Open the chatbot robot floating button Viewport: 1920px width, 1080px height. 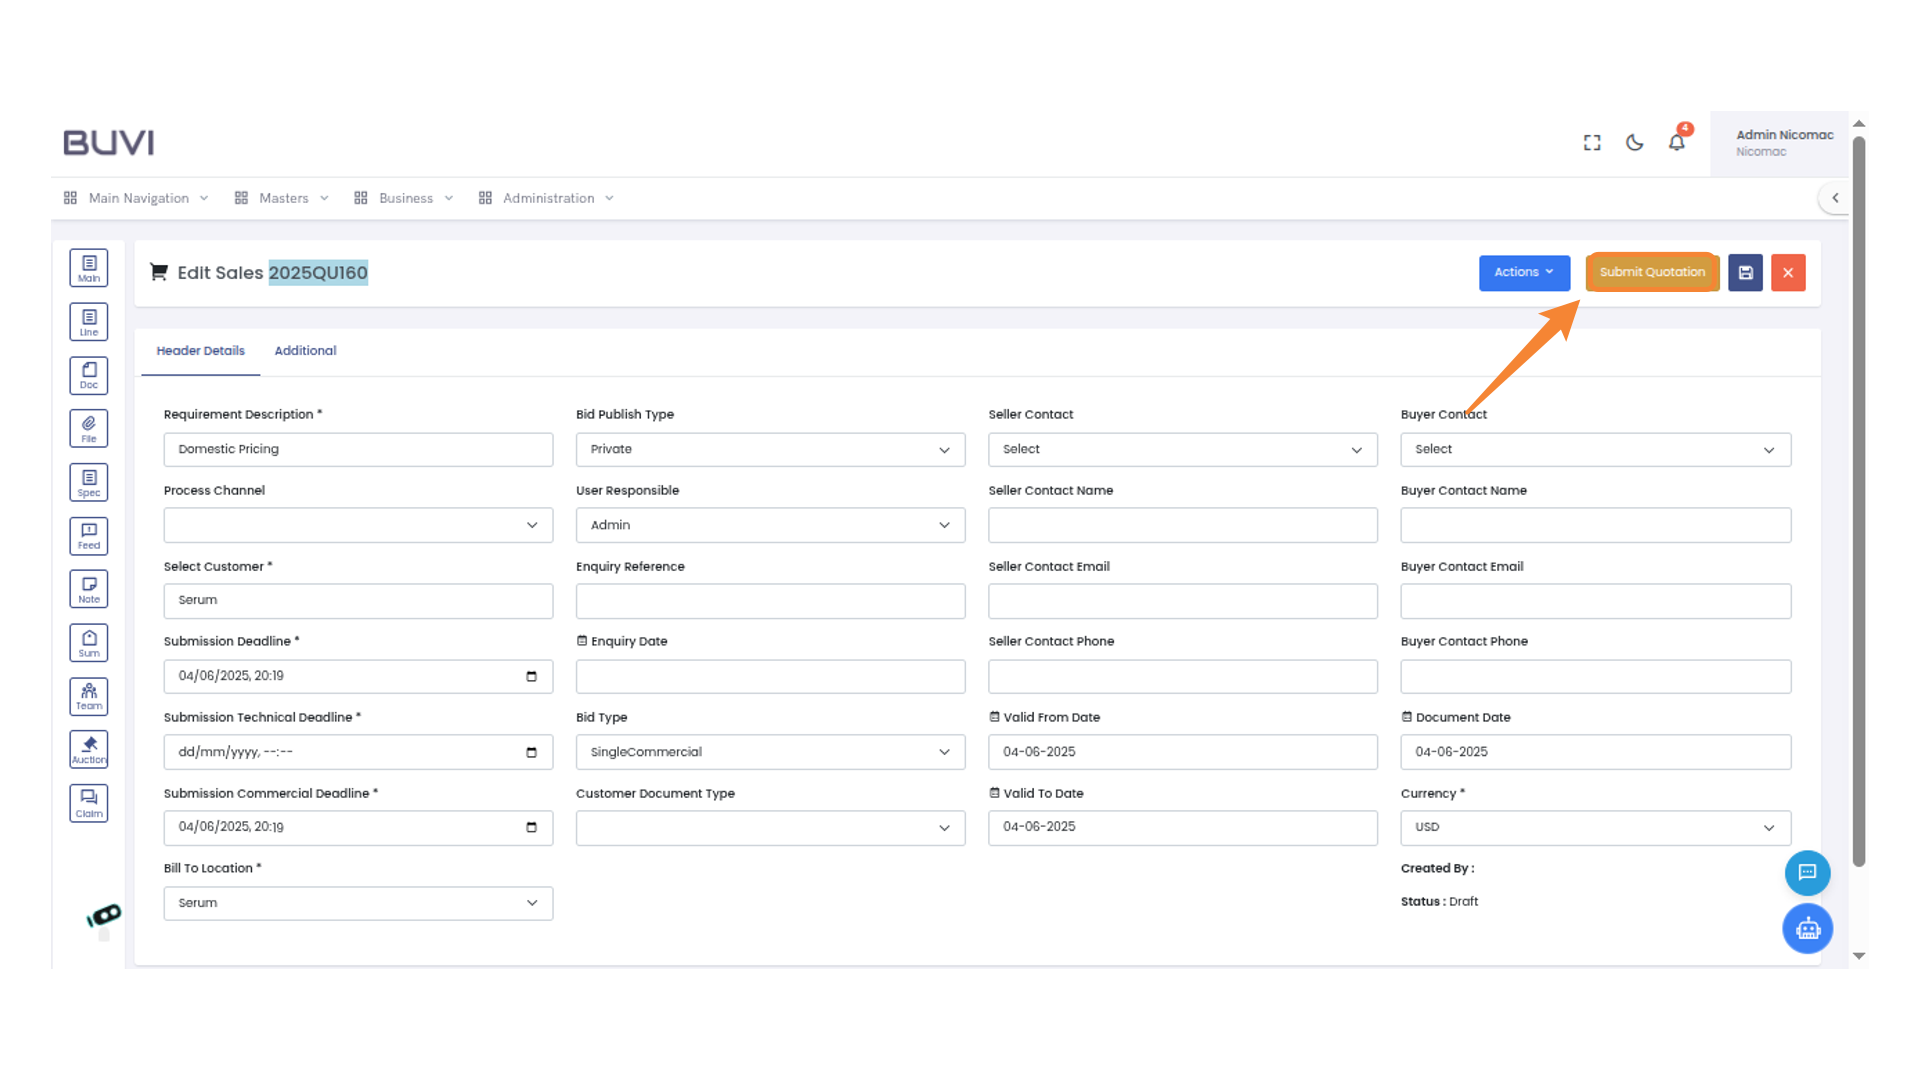coord(1807,929)
